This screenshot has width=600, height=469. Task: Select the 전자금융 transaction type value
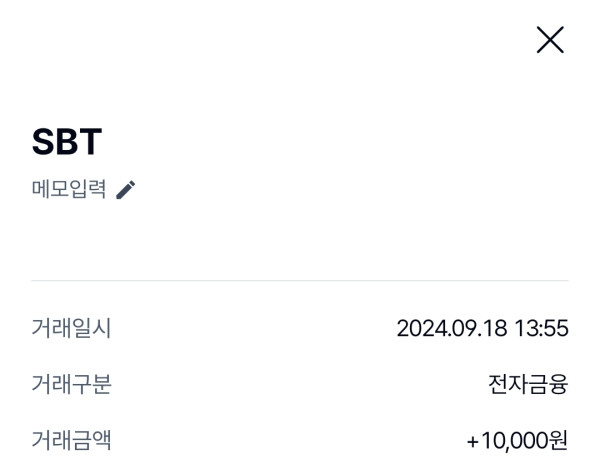(527, 384)
